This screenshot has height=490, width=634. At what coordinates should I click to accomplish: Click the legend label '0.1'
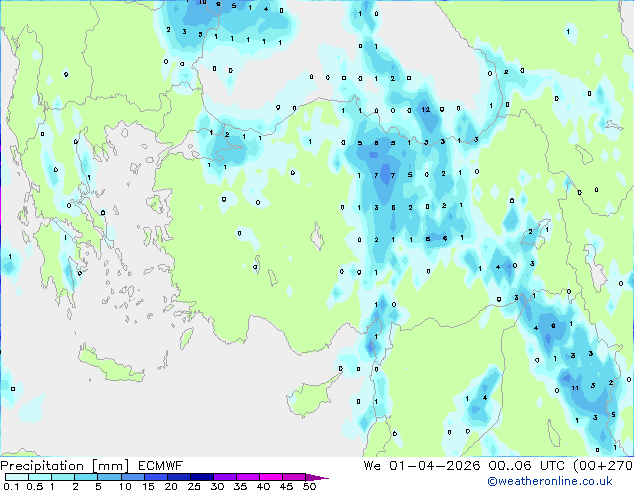(x=11, y=486)
